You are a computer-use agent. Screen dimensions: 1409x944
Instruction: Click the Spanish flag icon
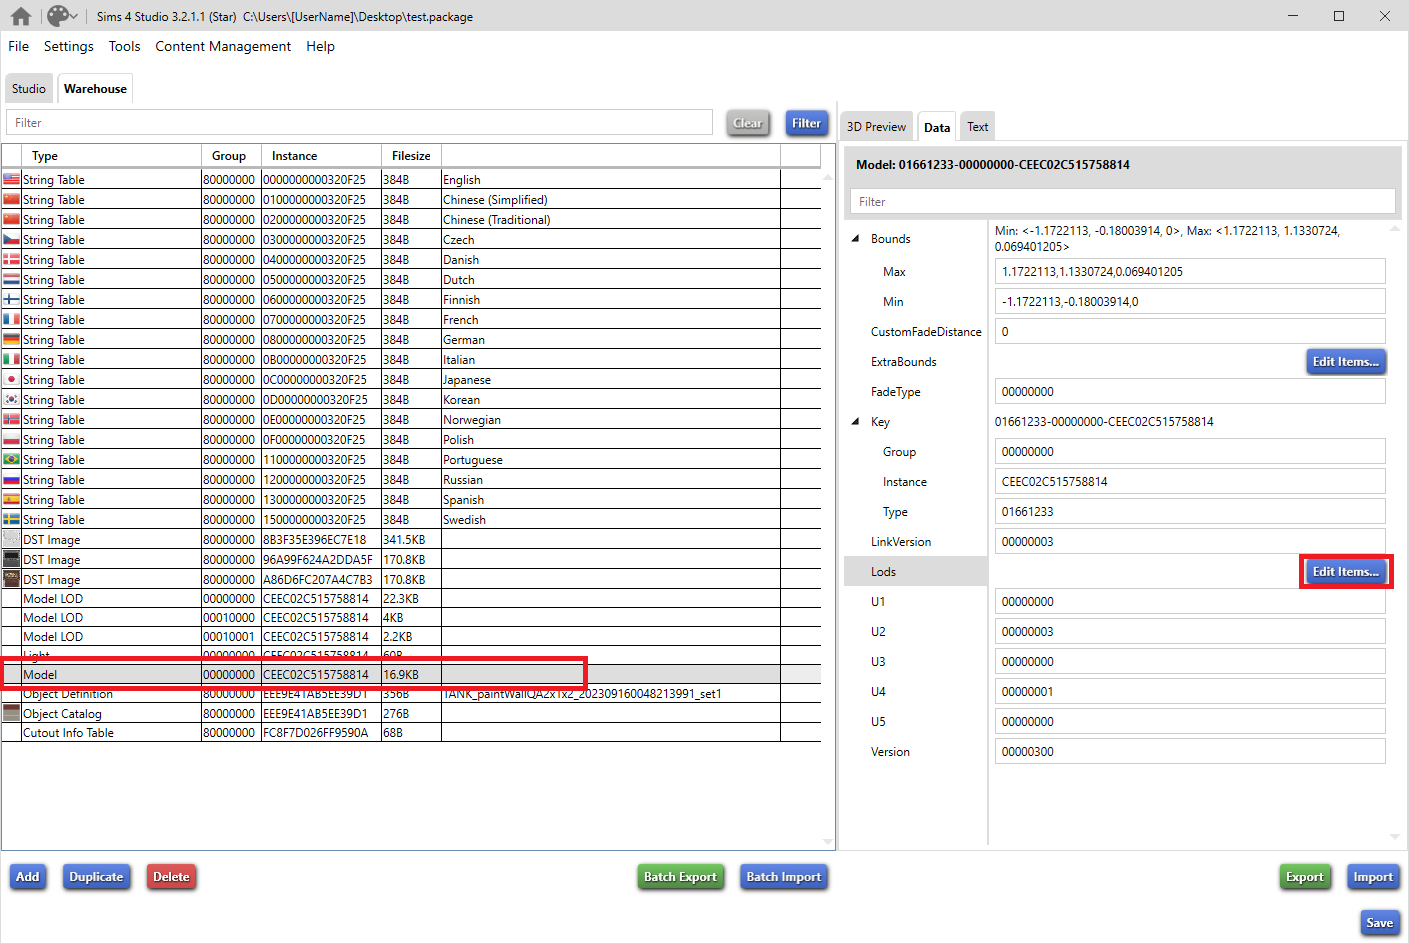(x=11, y=500)
